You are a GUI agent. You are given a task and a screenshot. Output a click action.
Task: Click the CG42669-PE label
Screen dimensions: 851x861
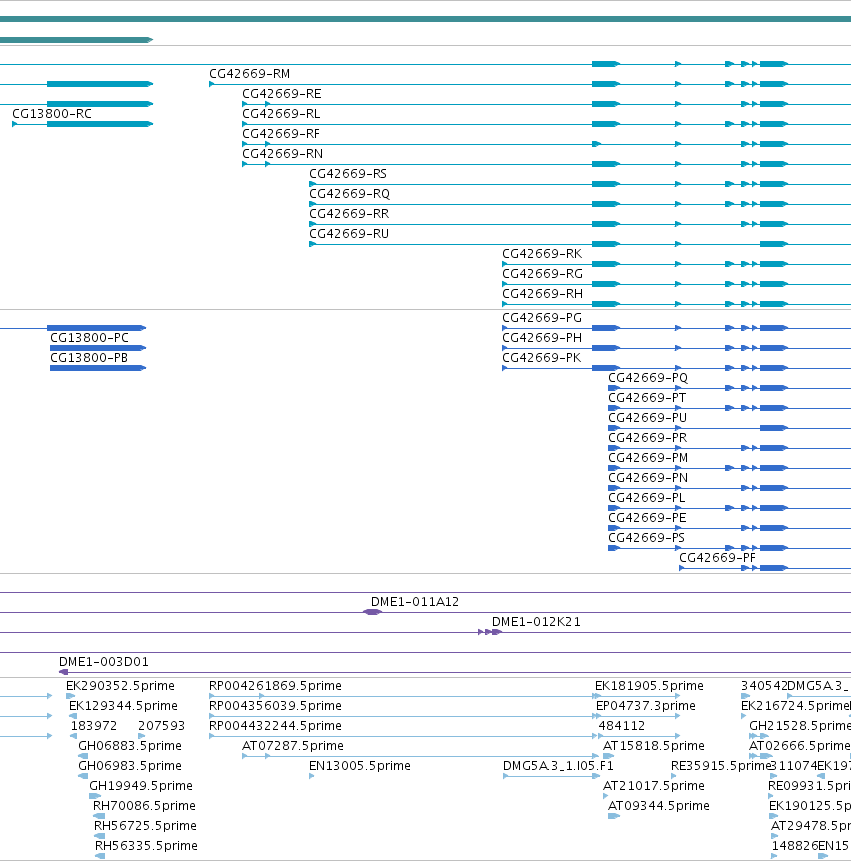647,518
